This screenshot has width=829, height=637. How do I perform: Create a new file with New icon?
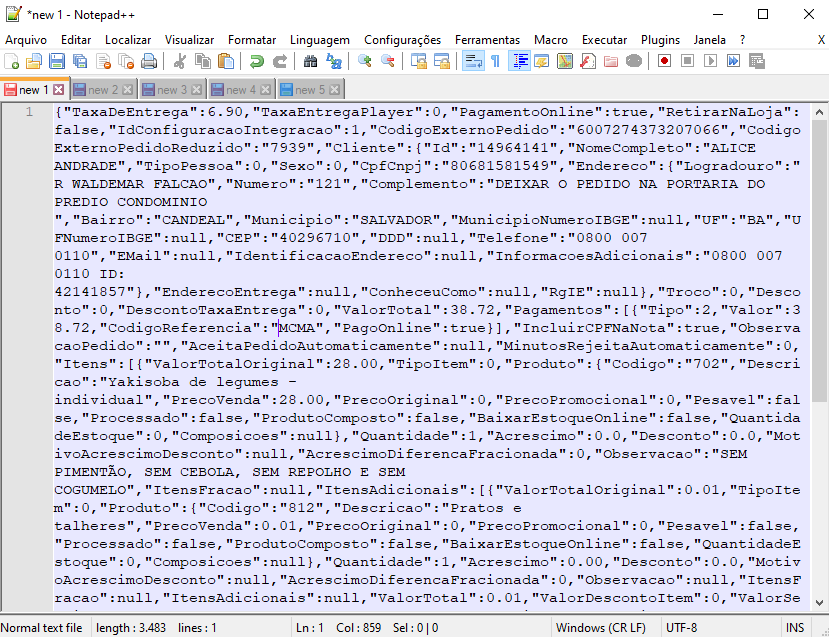coord(12,61)
